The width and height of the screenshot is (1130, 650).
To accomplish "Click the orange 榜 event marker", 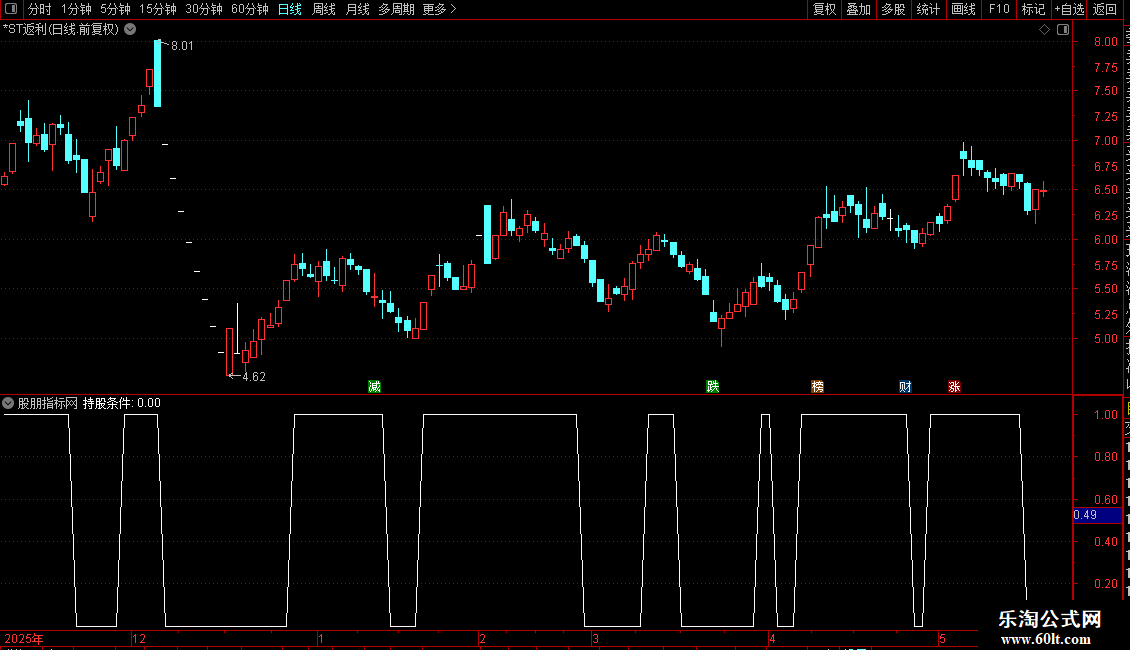I will 817,386.
